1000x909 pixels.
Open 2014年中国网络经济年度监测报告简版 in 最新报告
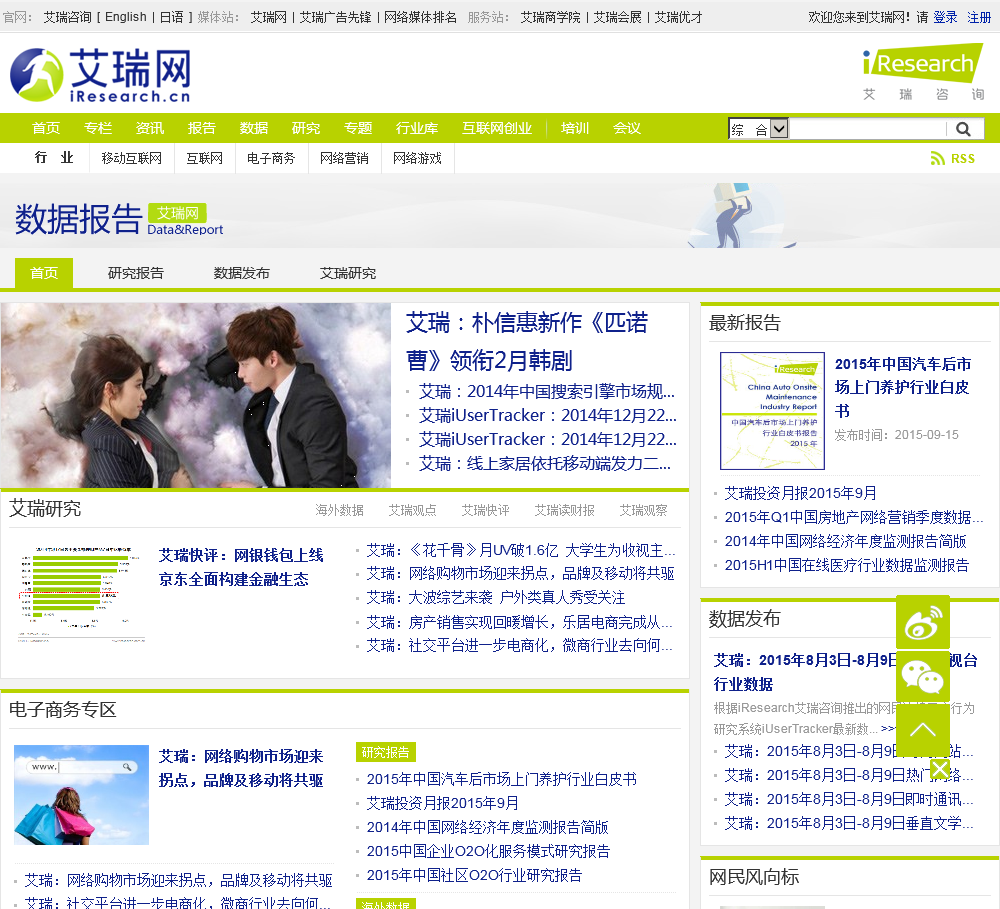(846, 542)
